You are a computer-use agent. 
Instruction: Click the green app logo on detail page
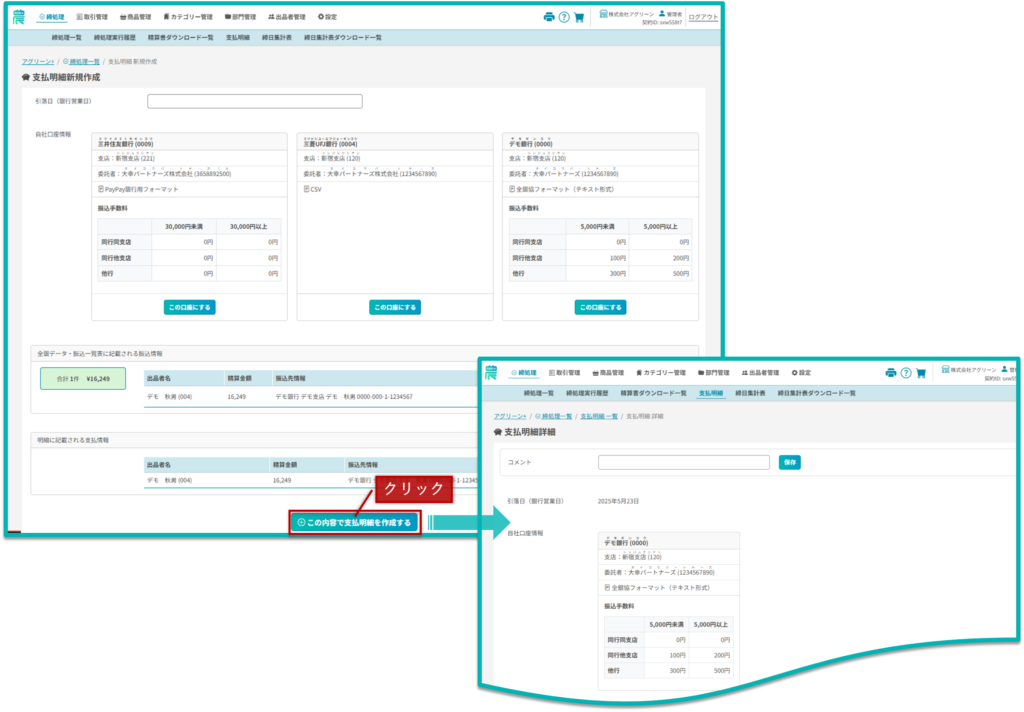[490, 373]
